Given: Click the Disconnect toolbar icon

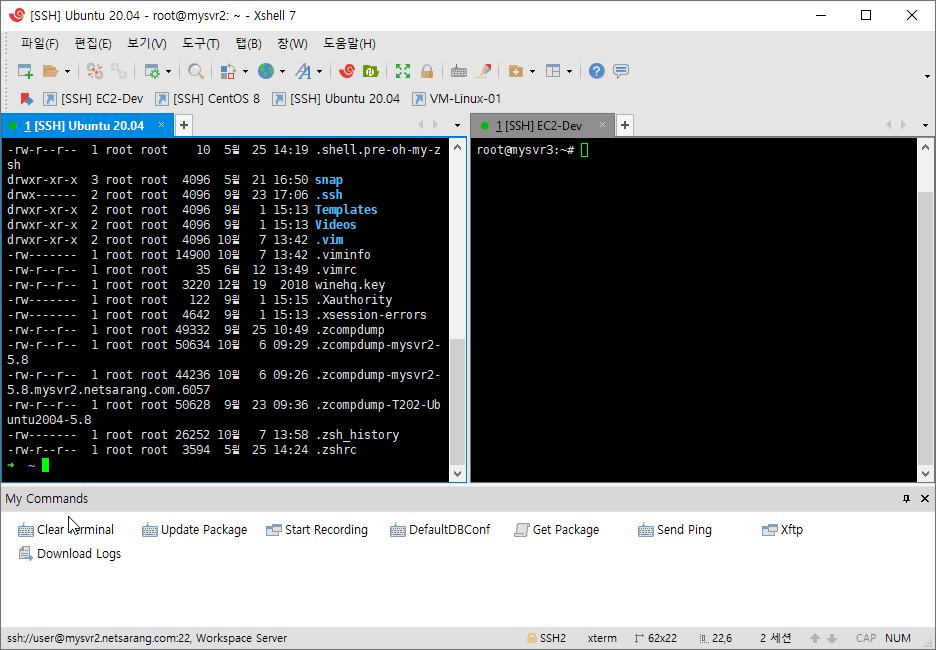Looking at the screenshot, I should click(x=95, y=72).
